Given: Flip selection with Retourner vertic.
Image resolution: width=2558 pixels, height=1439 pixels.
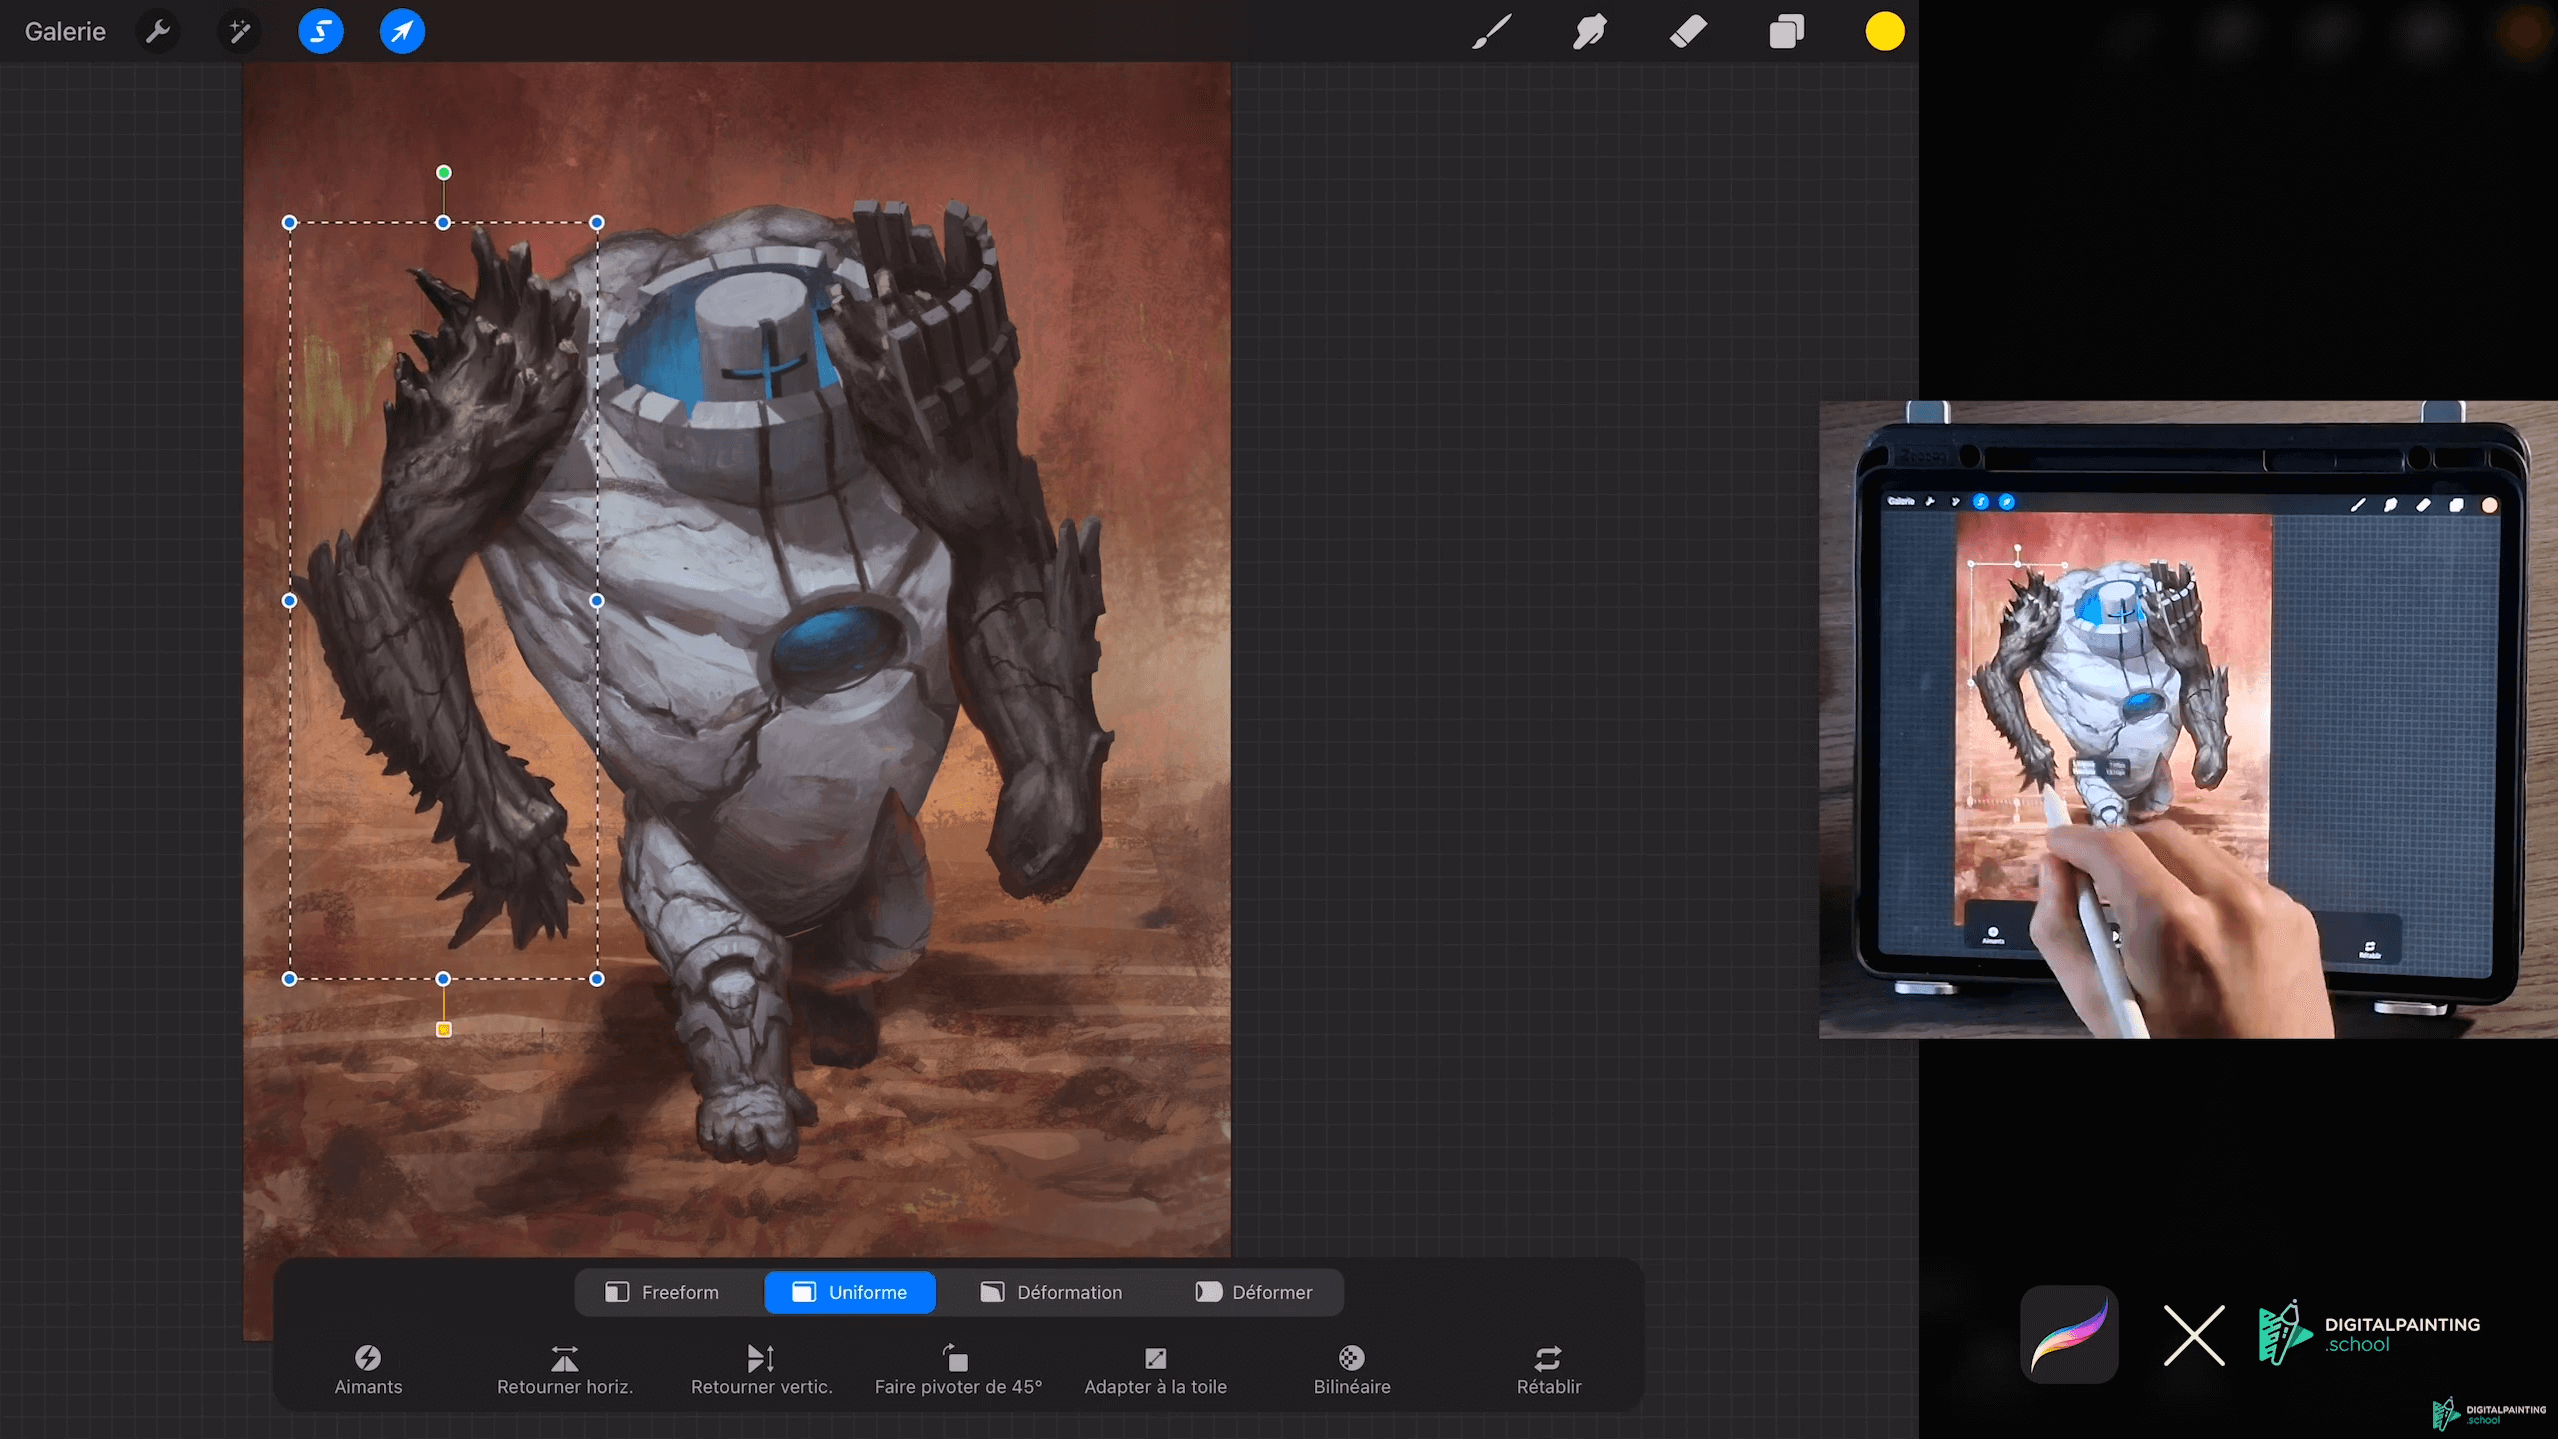Looking at the screenshot, I should coord(761,1369).
